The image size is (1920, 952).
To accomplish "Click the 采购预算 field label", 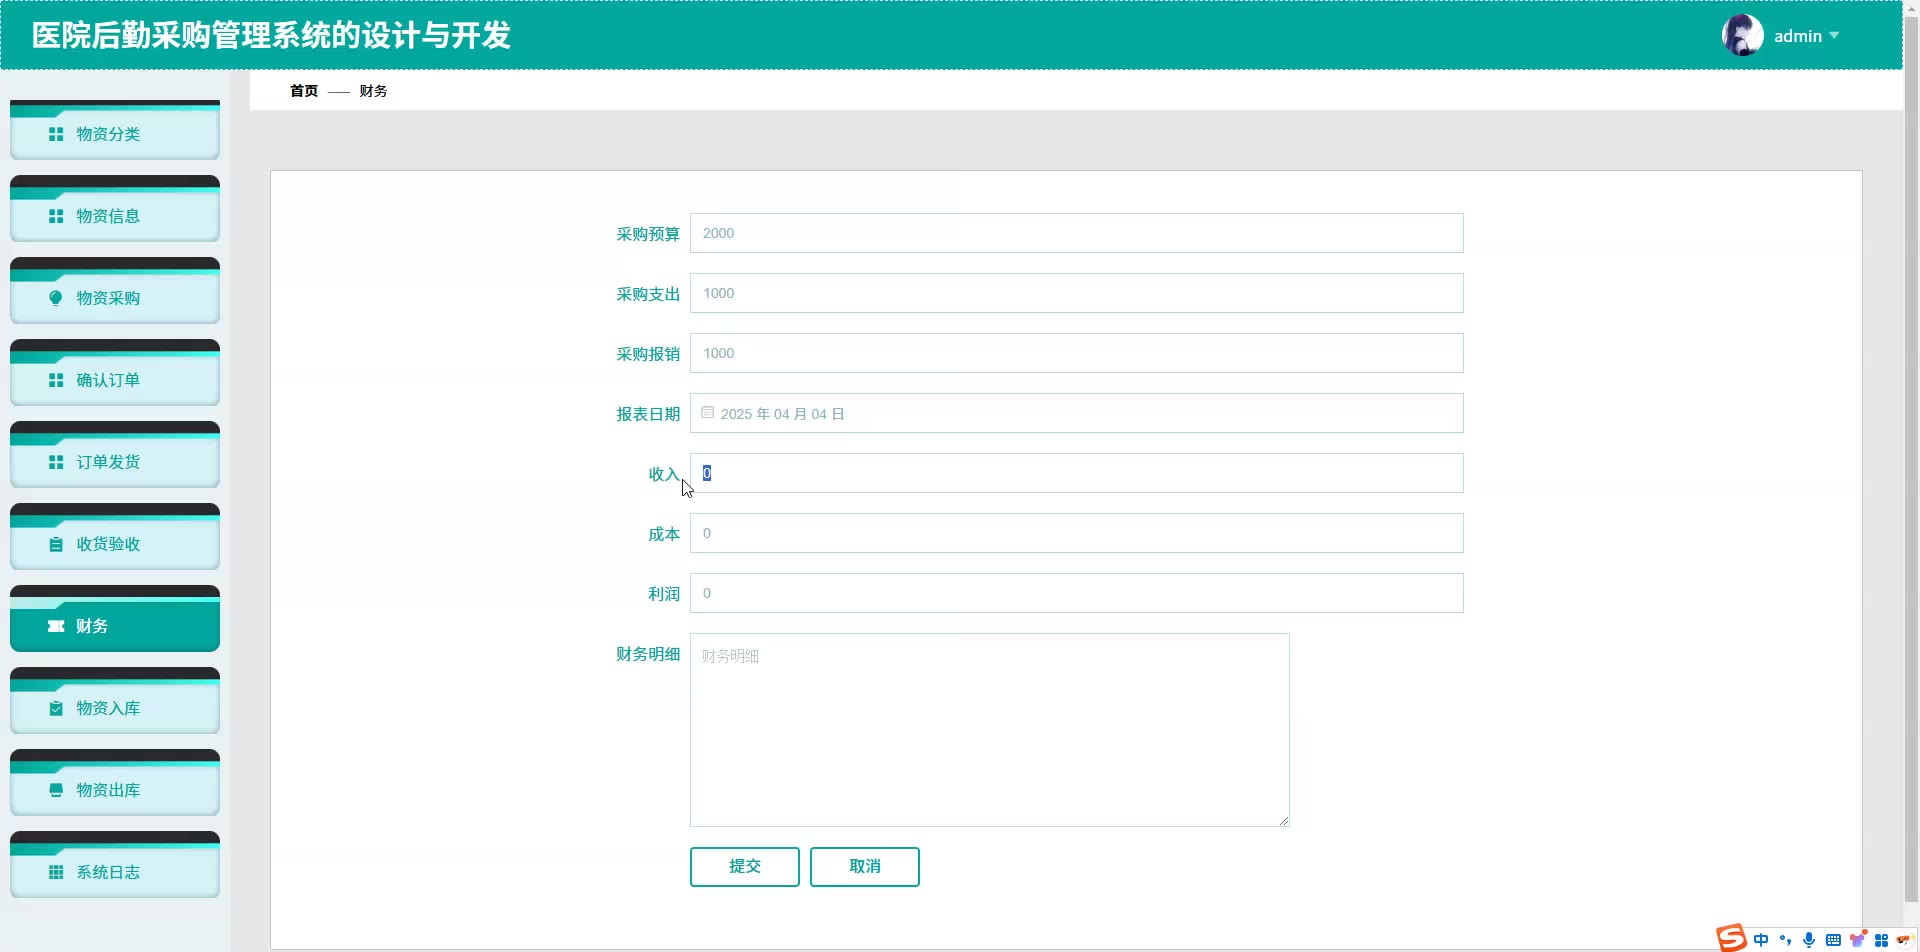I will click(648, 234).
